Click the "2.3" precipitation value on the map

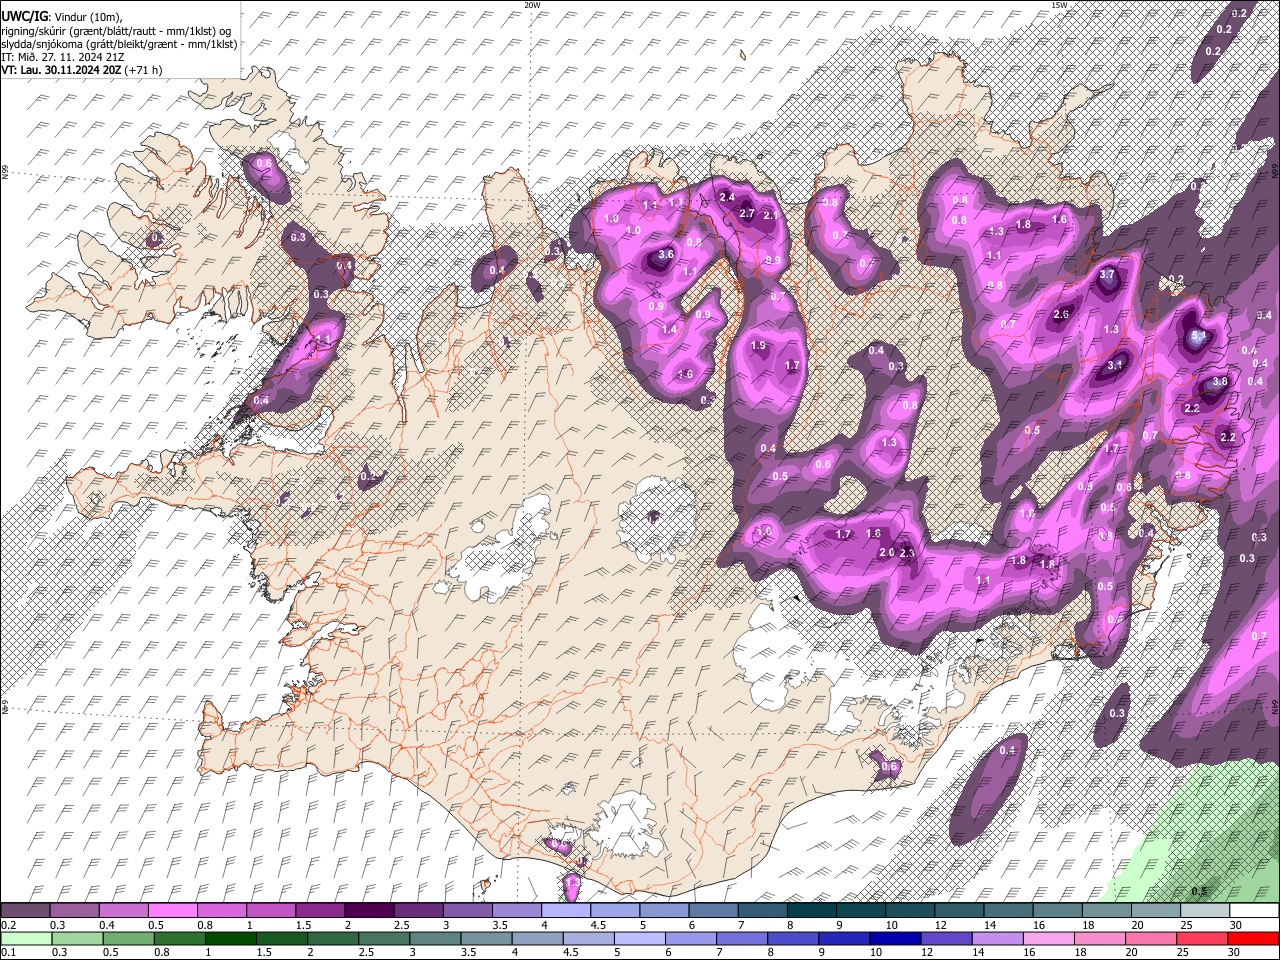[x=908, y=553]
